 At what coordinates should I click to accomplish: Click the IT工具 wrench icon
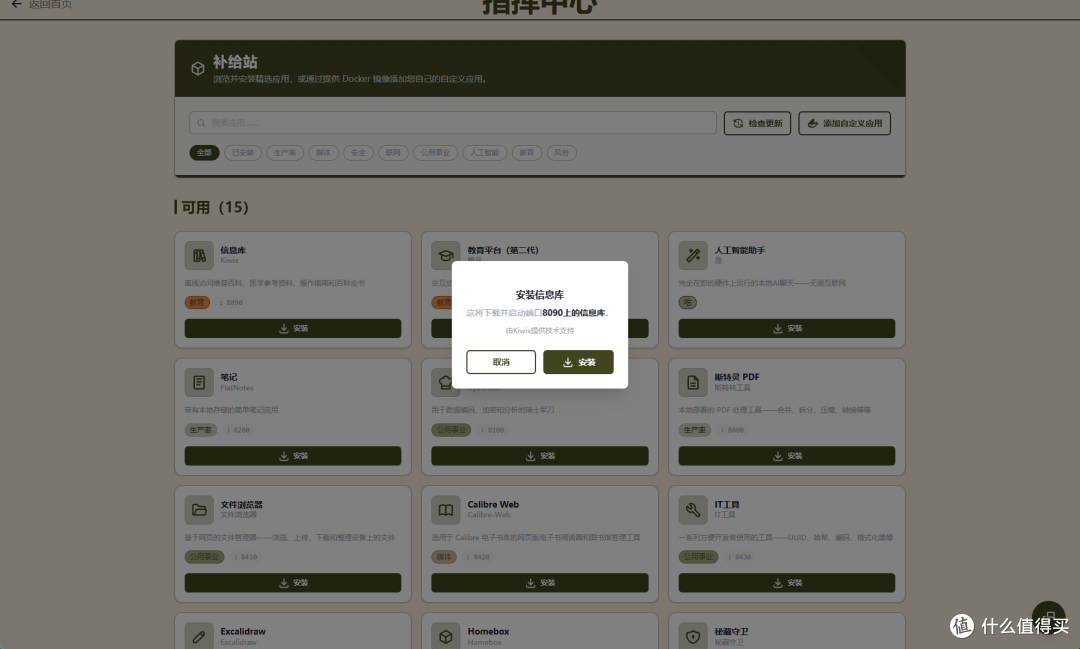click(693, 510)
